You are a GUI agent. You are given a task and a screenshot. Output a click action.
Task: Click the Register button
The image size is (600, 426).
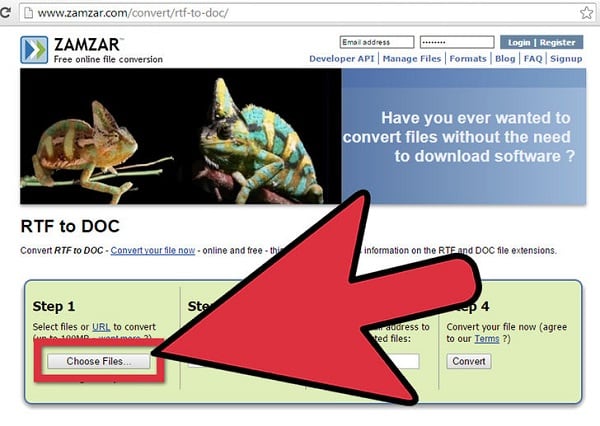point(558,42)
